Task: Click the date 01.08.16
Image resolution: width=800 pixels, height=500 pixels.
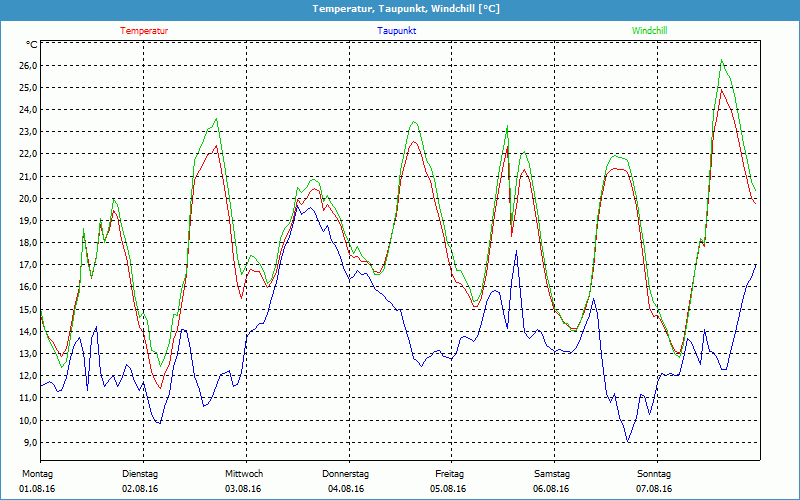Action: 37,489
